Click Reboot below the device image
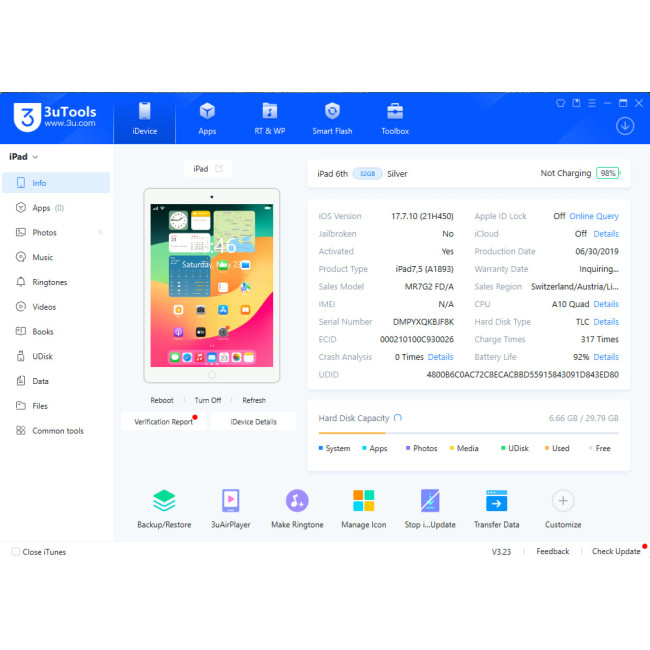The width and height of the screenshot is (650, 650). [162, 400]
